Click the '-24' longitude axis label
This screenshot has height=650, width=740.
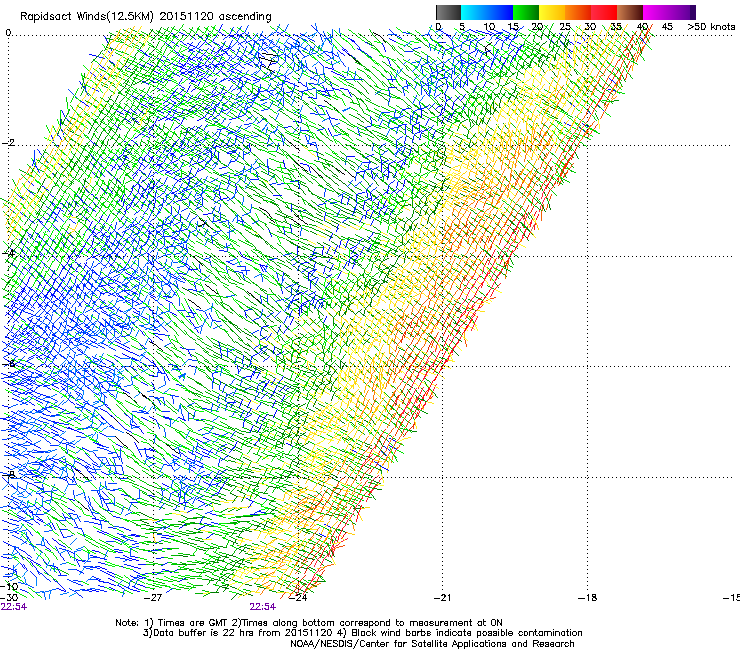click(x=298, y=598)
